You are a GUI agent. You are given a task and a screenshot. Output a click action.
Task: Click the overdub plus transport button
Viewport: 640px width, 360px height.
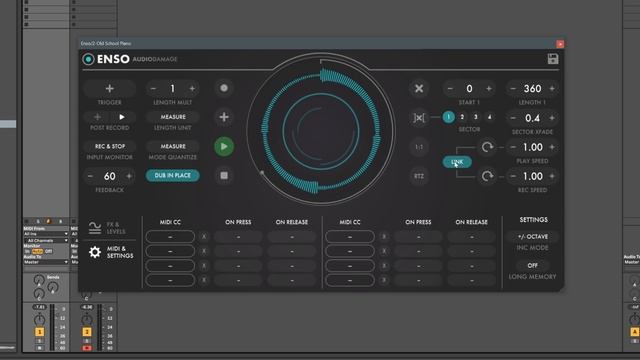point(224,117)
